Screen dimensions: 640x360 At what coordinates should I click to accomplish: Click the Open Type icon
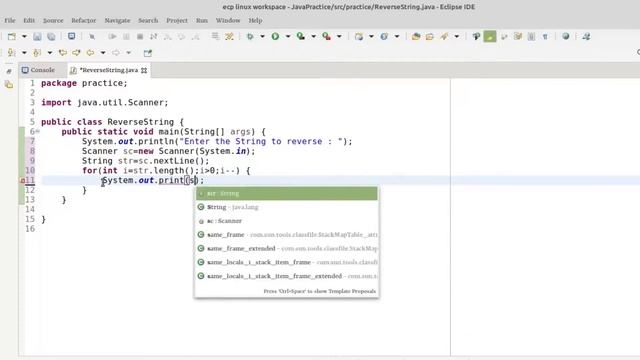coord(416,37)
